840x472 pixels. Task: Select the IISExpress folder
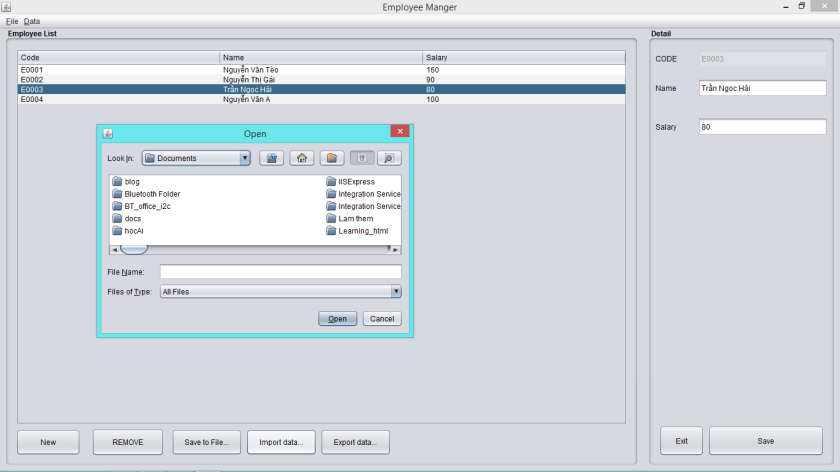[x=350, y=182]
